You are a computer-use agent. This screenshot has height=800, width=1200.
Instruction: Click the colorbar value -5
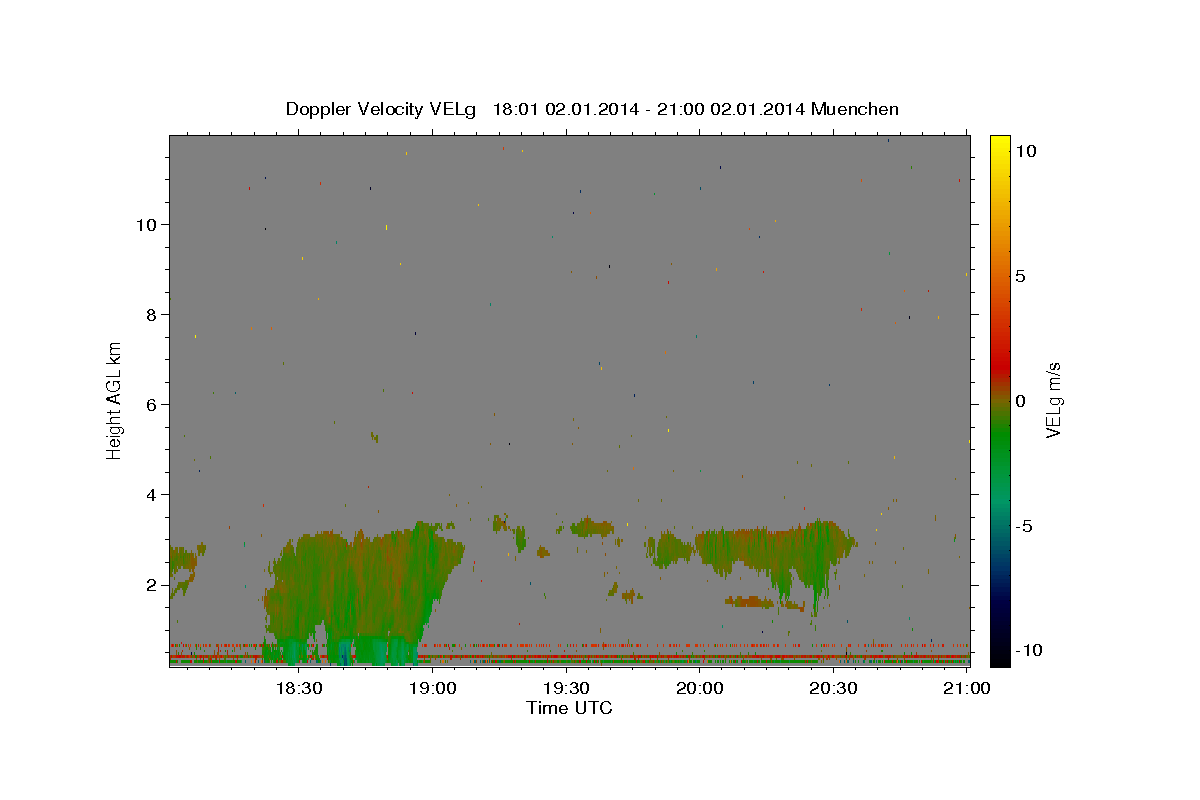point(1024,526)
